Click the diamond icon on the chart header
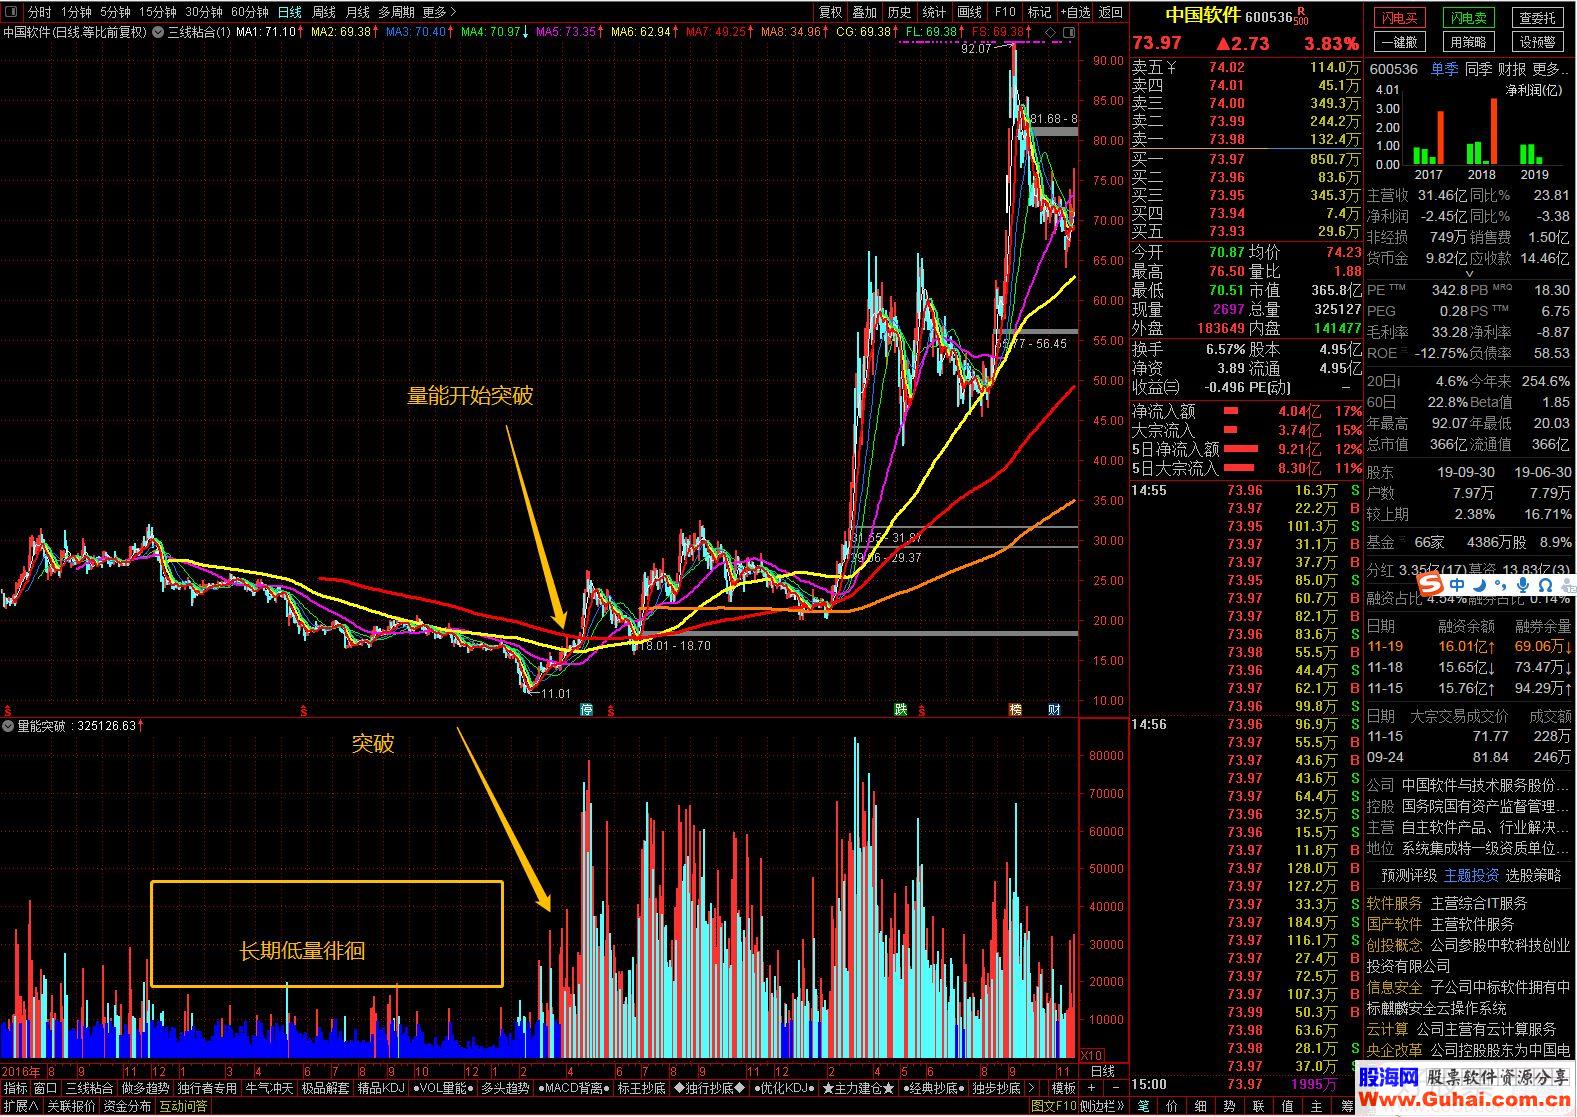 (1051, 32)
